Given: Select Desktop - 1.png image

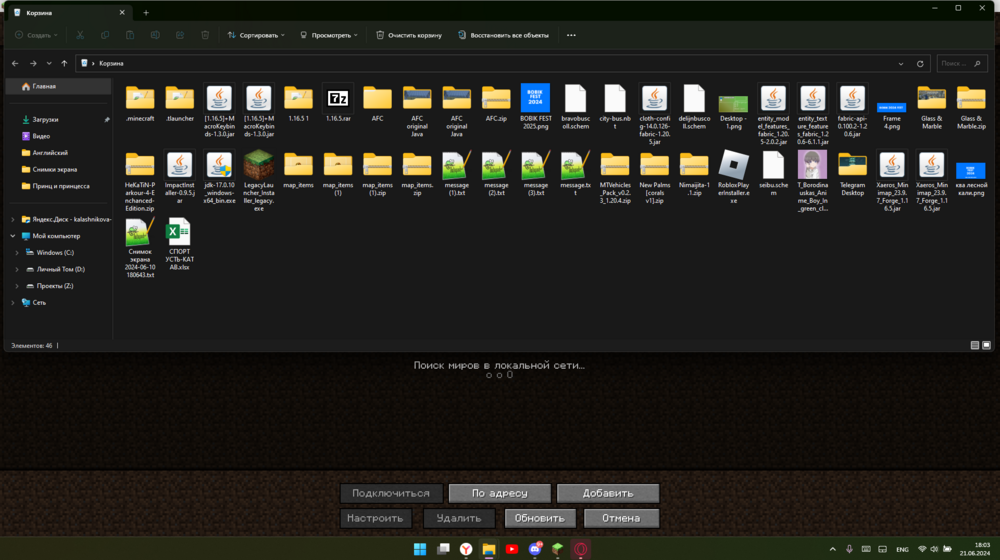Looking at the screenshot, I should pos(733,110).
